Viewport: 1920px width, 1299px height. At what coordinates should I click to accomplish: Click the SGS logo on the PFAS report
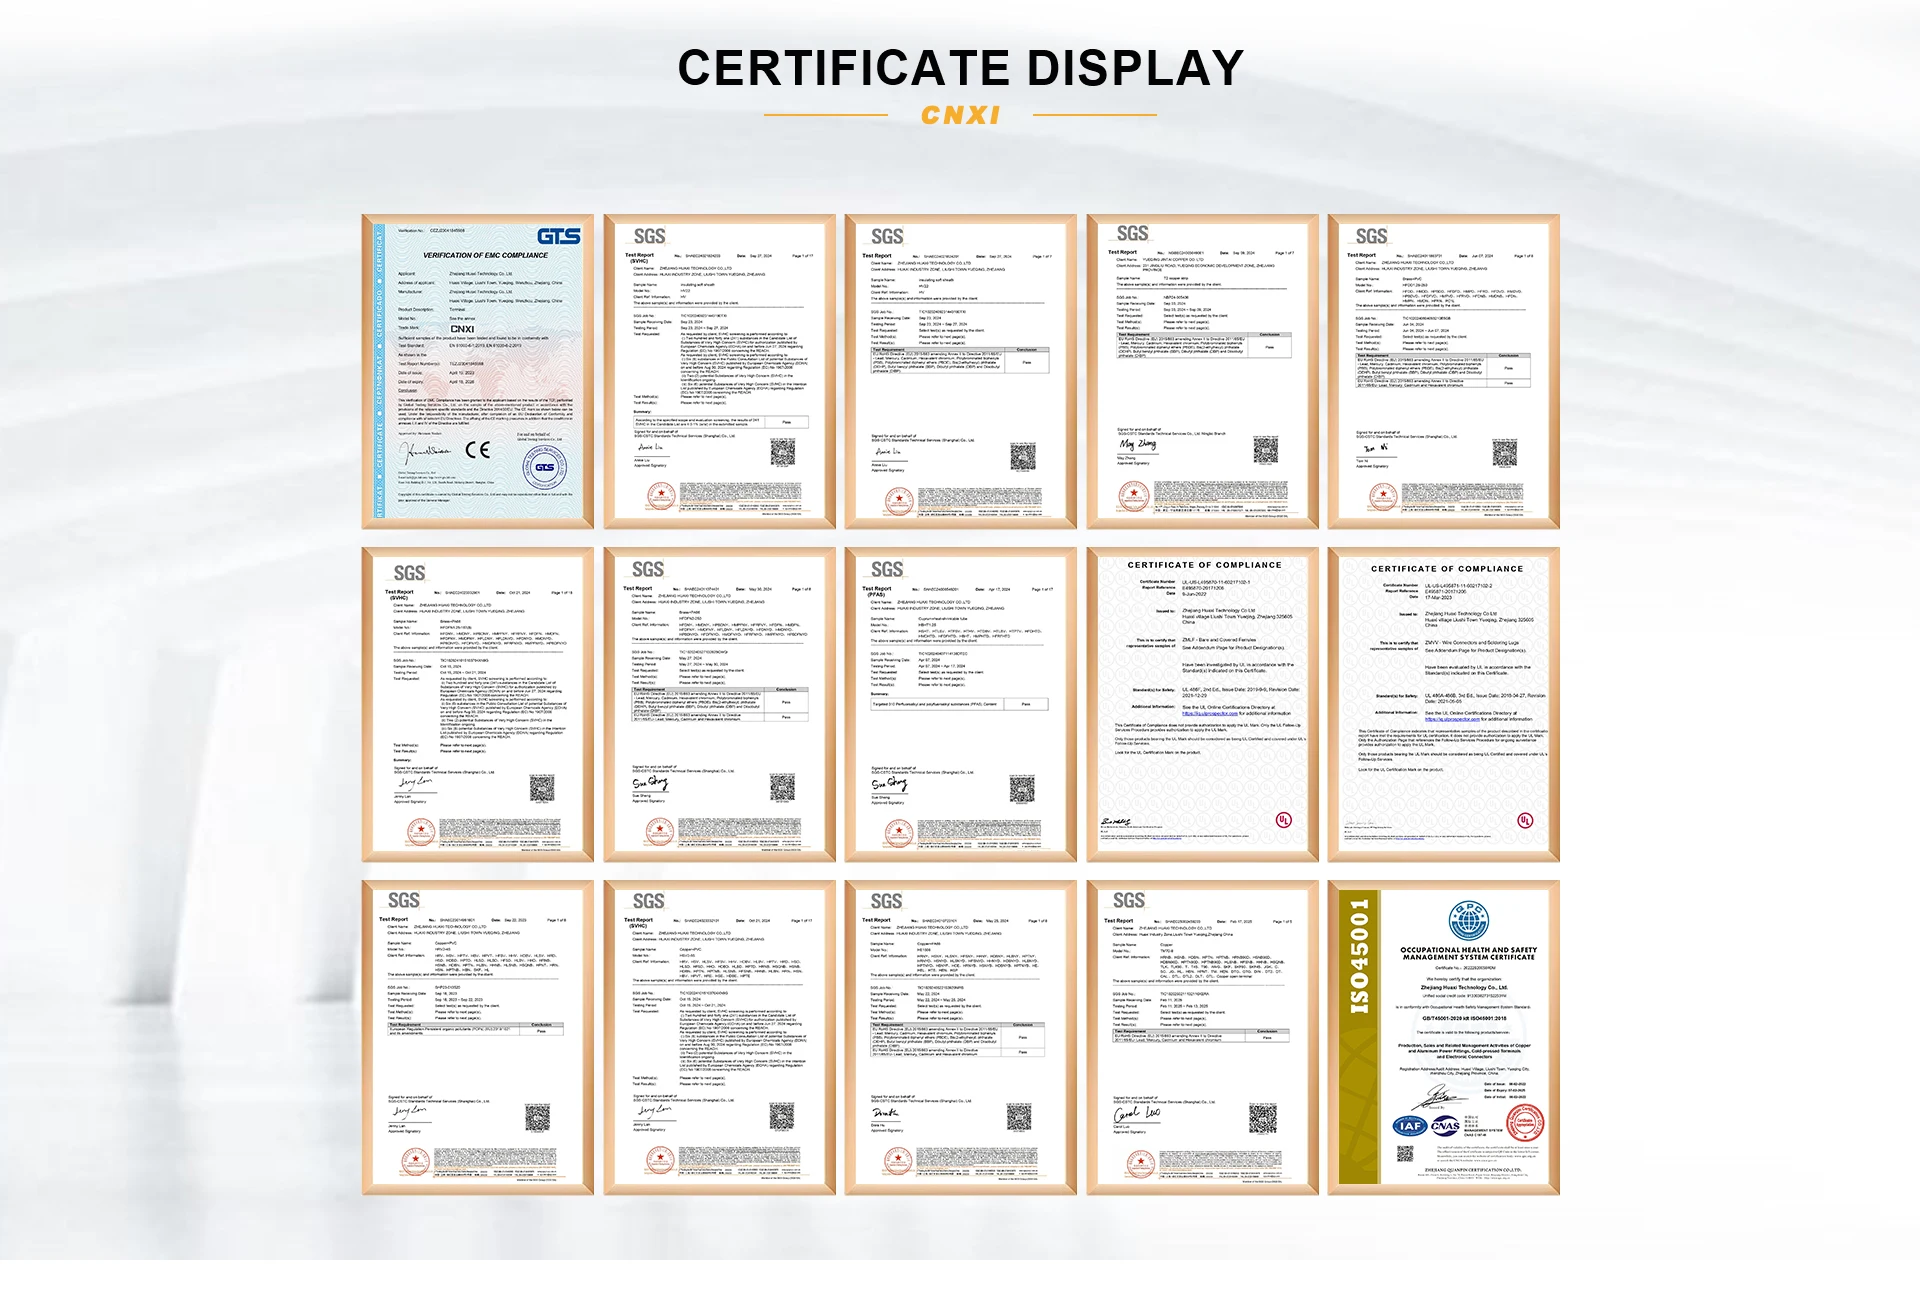(x=887, y=569)
